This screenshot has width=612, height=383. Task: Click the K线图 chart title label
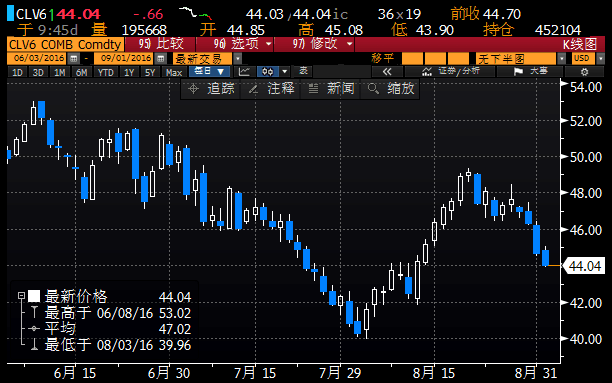pos(580,44)
